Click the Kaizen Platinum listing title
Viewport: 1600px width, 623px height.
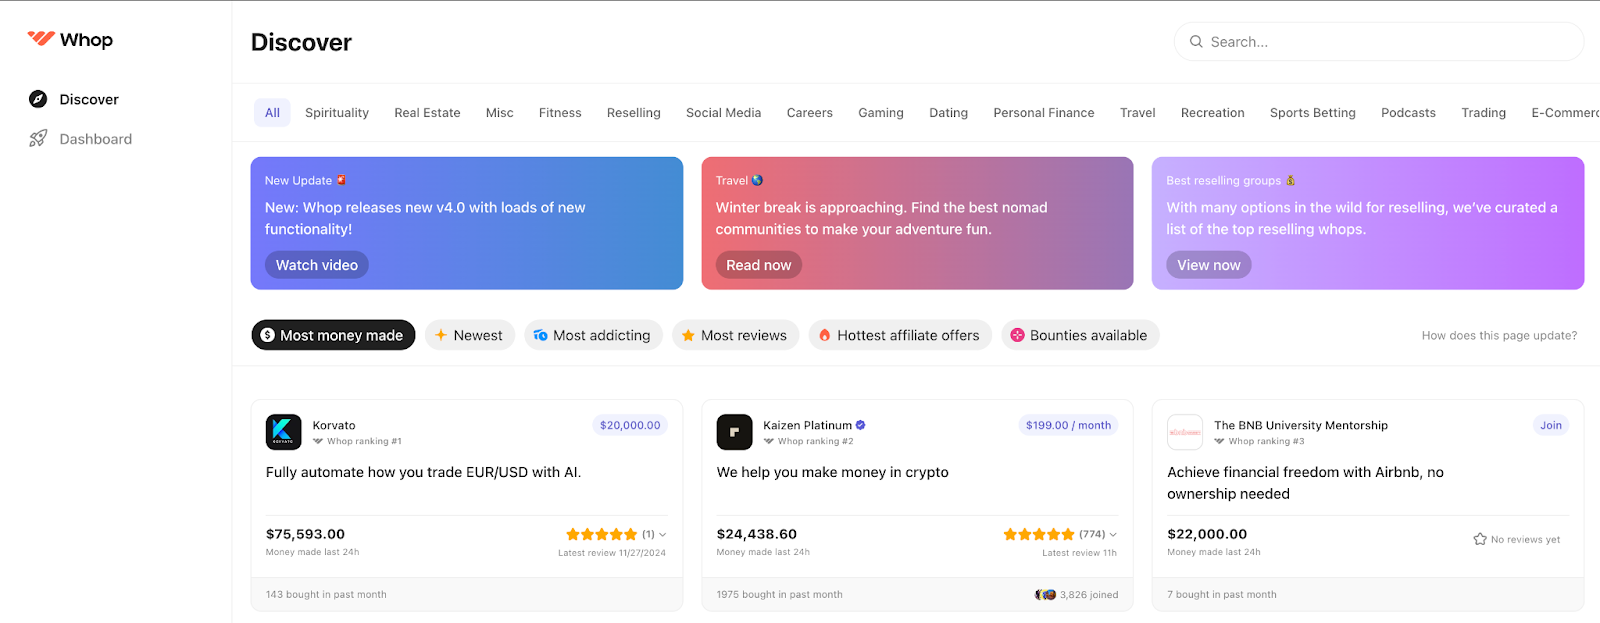807,425
